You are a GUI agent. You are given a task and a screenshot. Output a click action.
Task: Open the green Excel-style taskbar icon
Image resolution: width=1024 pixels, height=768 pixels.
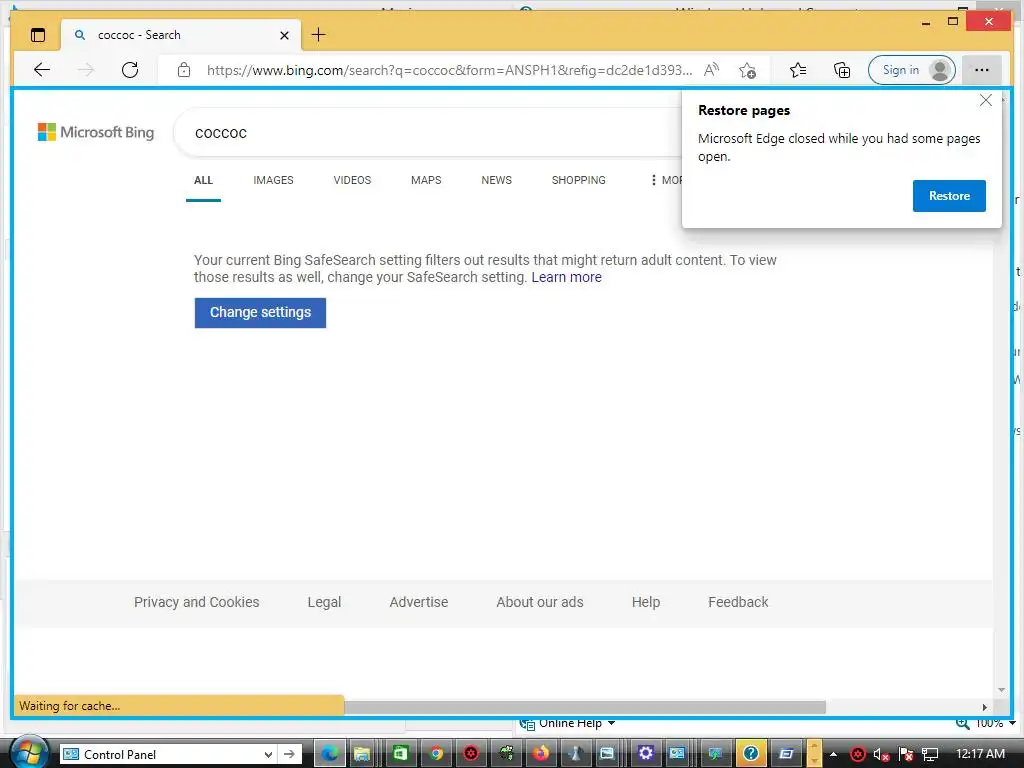point(399,754)
